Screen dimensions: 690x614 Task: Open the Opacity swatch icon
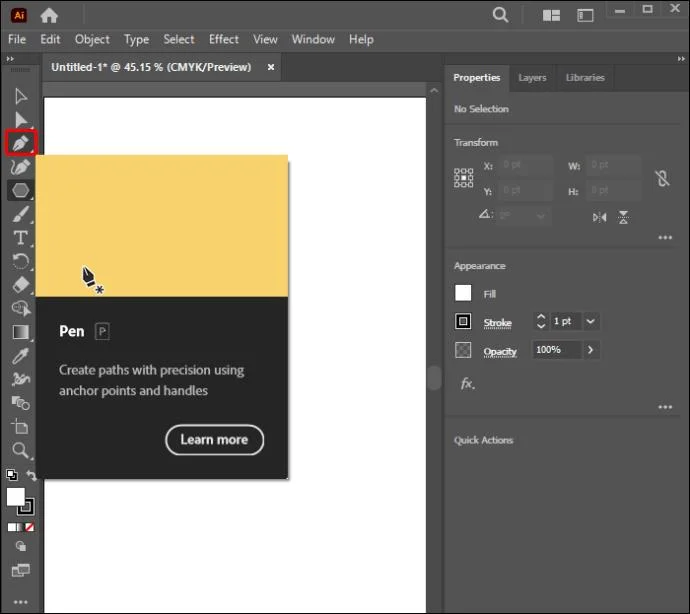coord(463,350)
